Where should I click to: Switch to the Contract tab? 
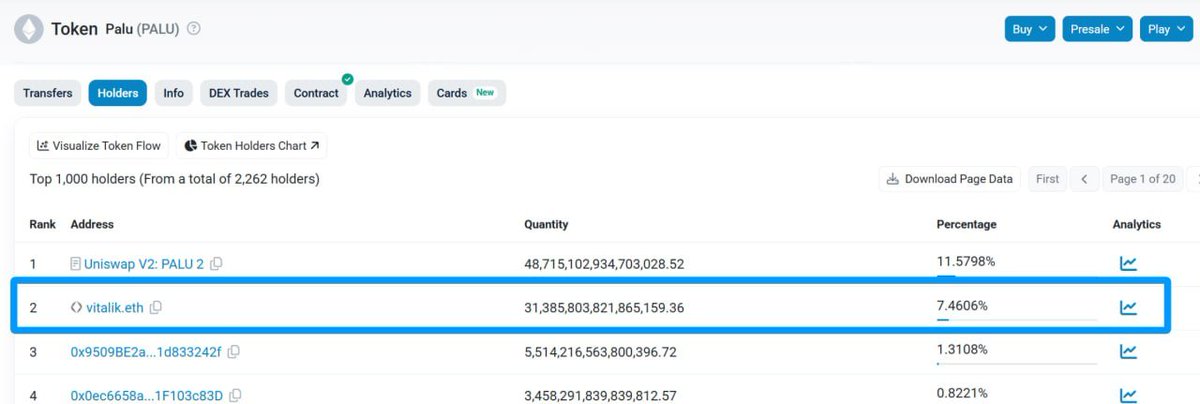pyautogui.click(x=316, y=93)
